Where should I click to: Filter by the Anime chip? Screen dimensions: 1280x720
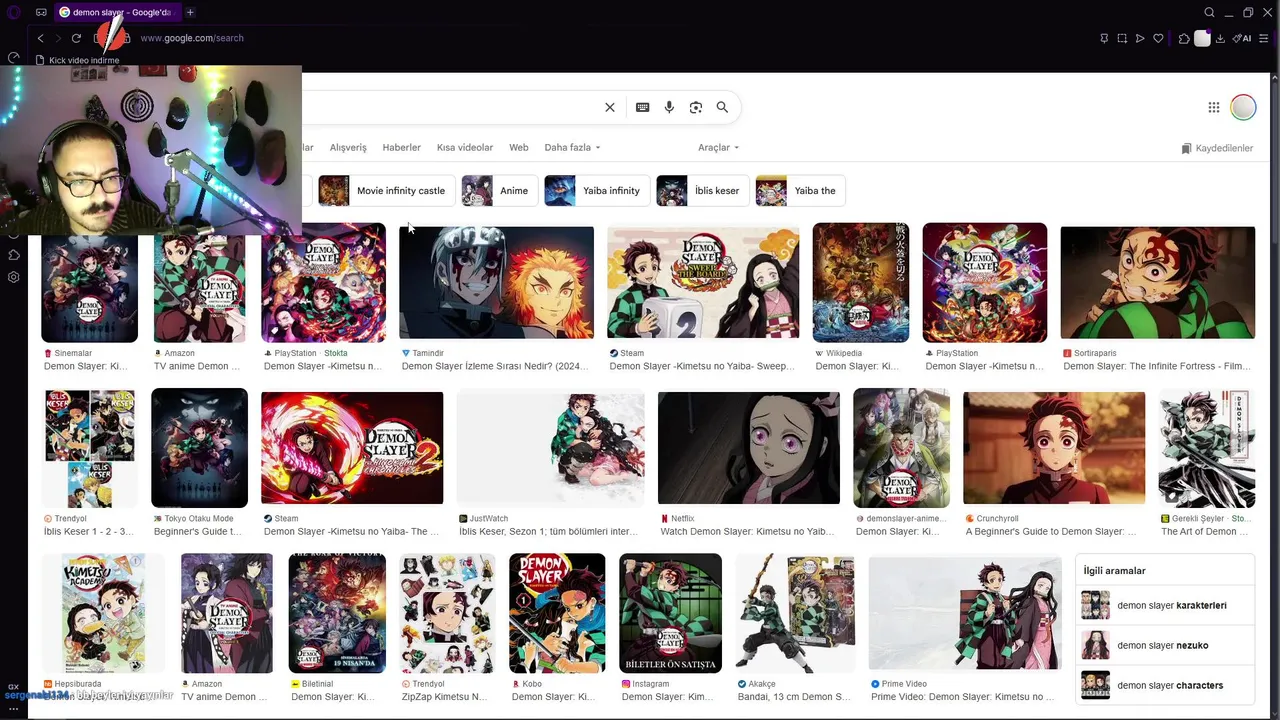[500, 190]
